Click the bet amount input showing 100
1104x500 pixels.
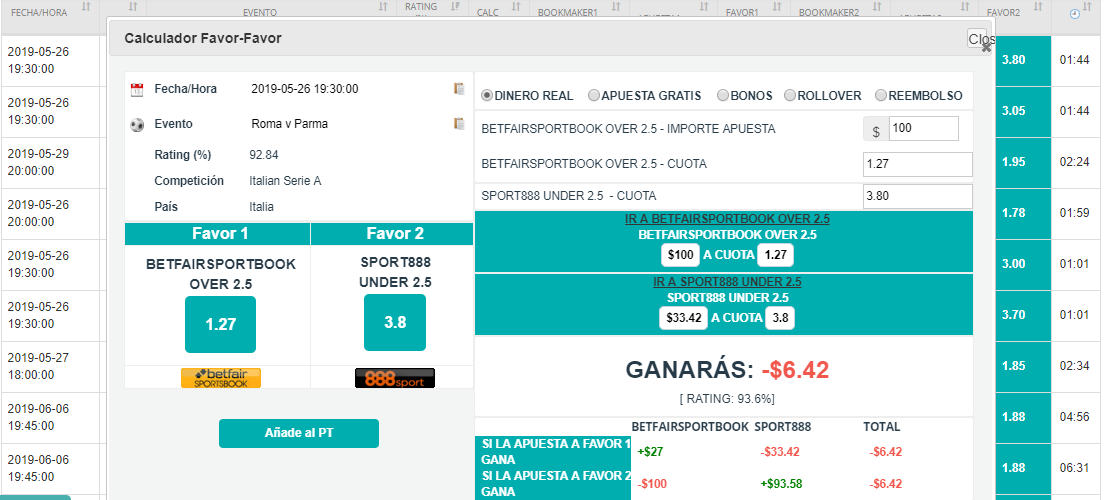(924, 129)
